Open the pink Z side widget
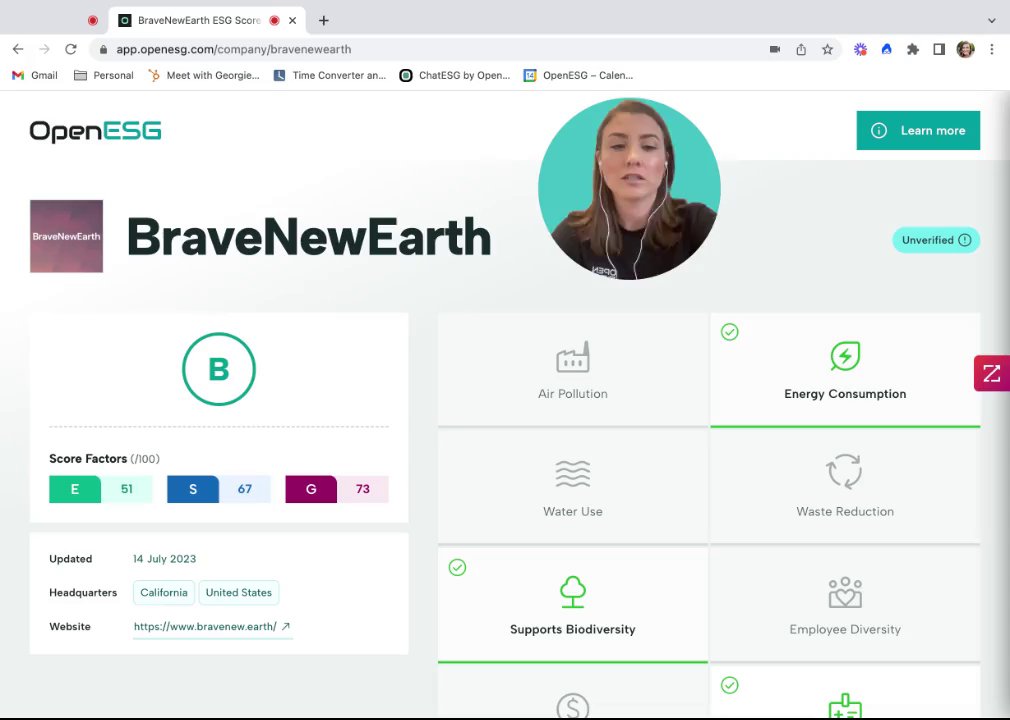Viewport: 1010px width, 720px height. tap(992, 373)
